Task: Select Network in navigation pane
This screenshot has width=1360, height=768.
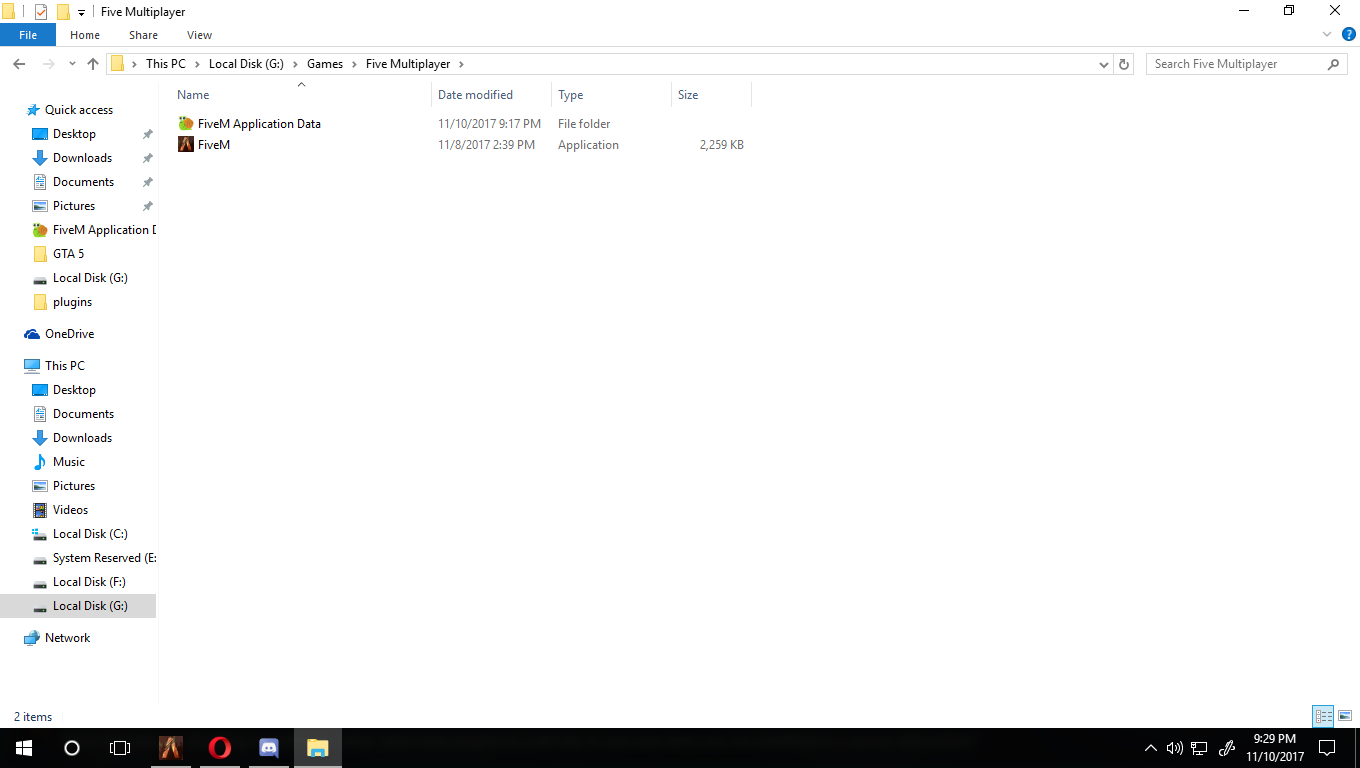Action: click(67, 638)
